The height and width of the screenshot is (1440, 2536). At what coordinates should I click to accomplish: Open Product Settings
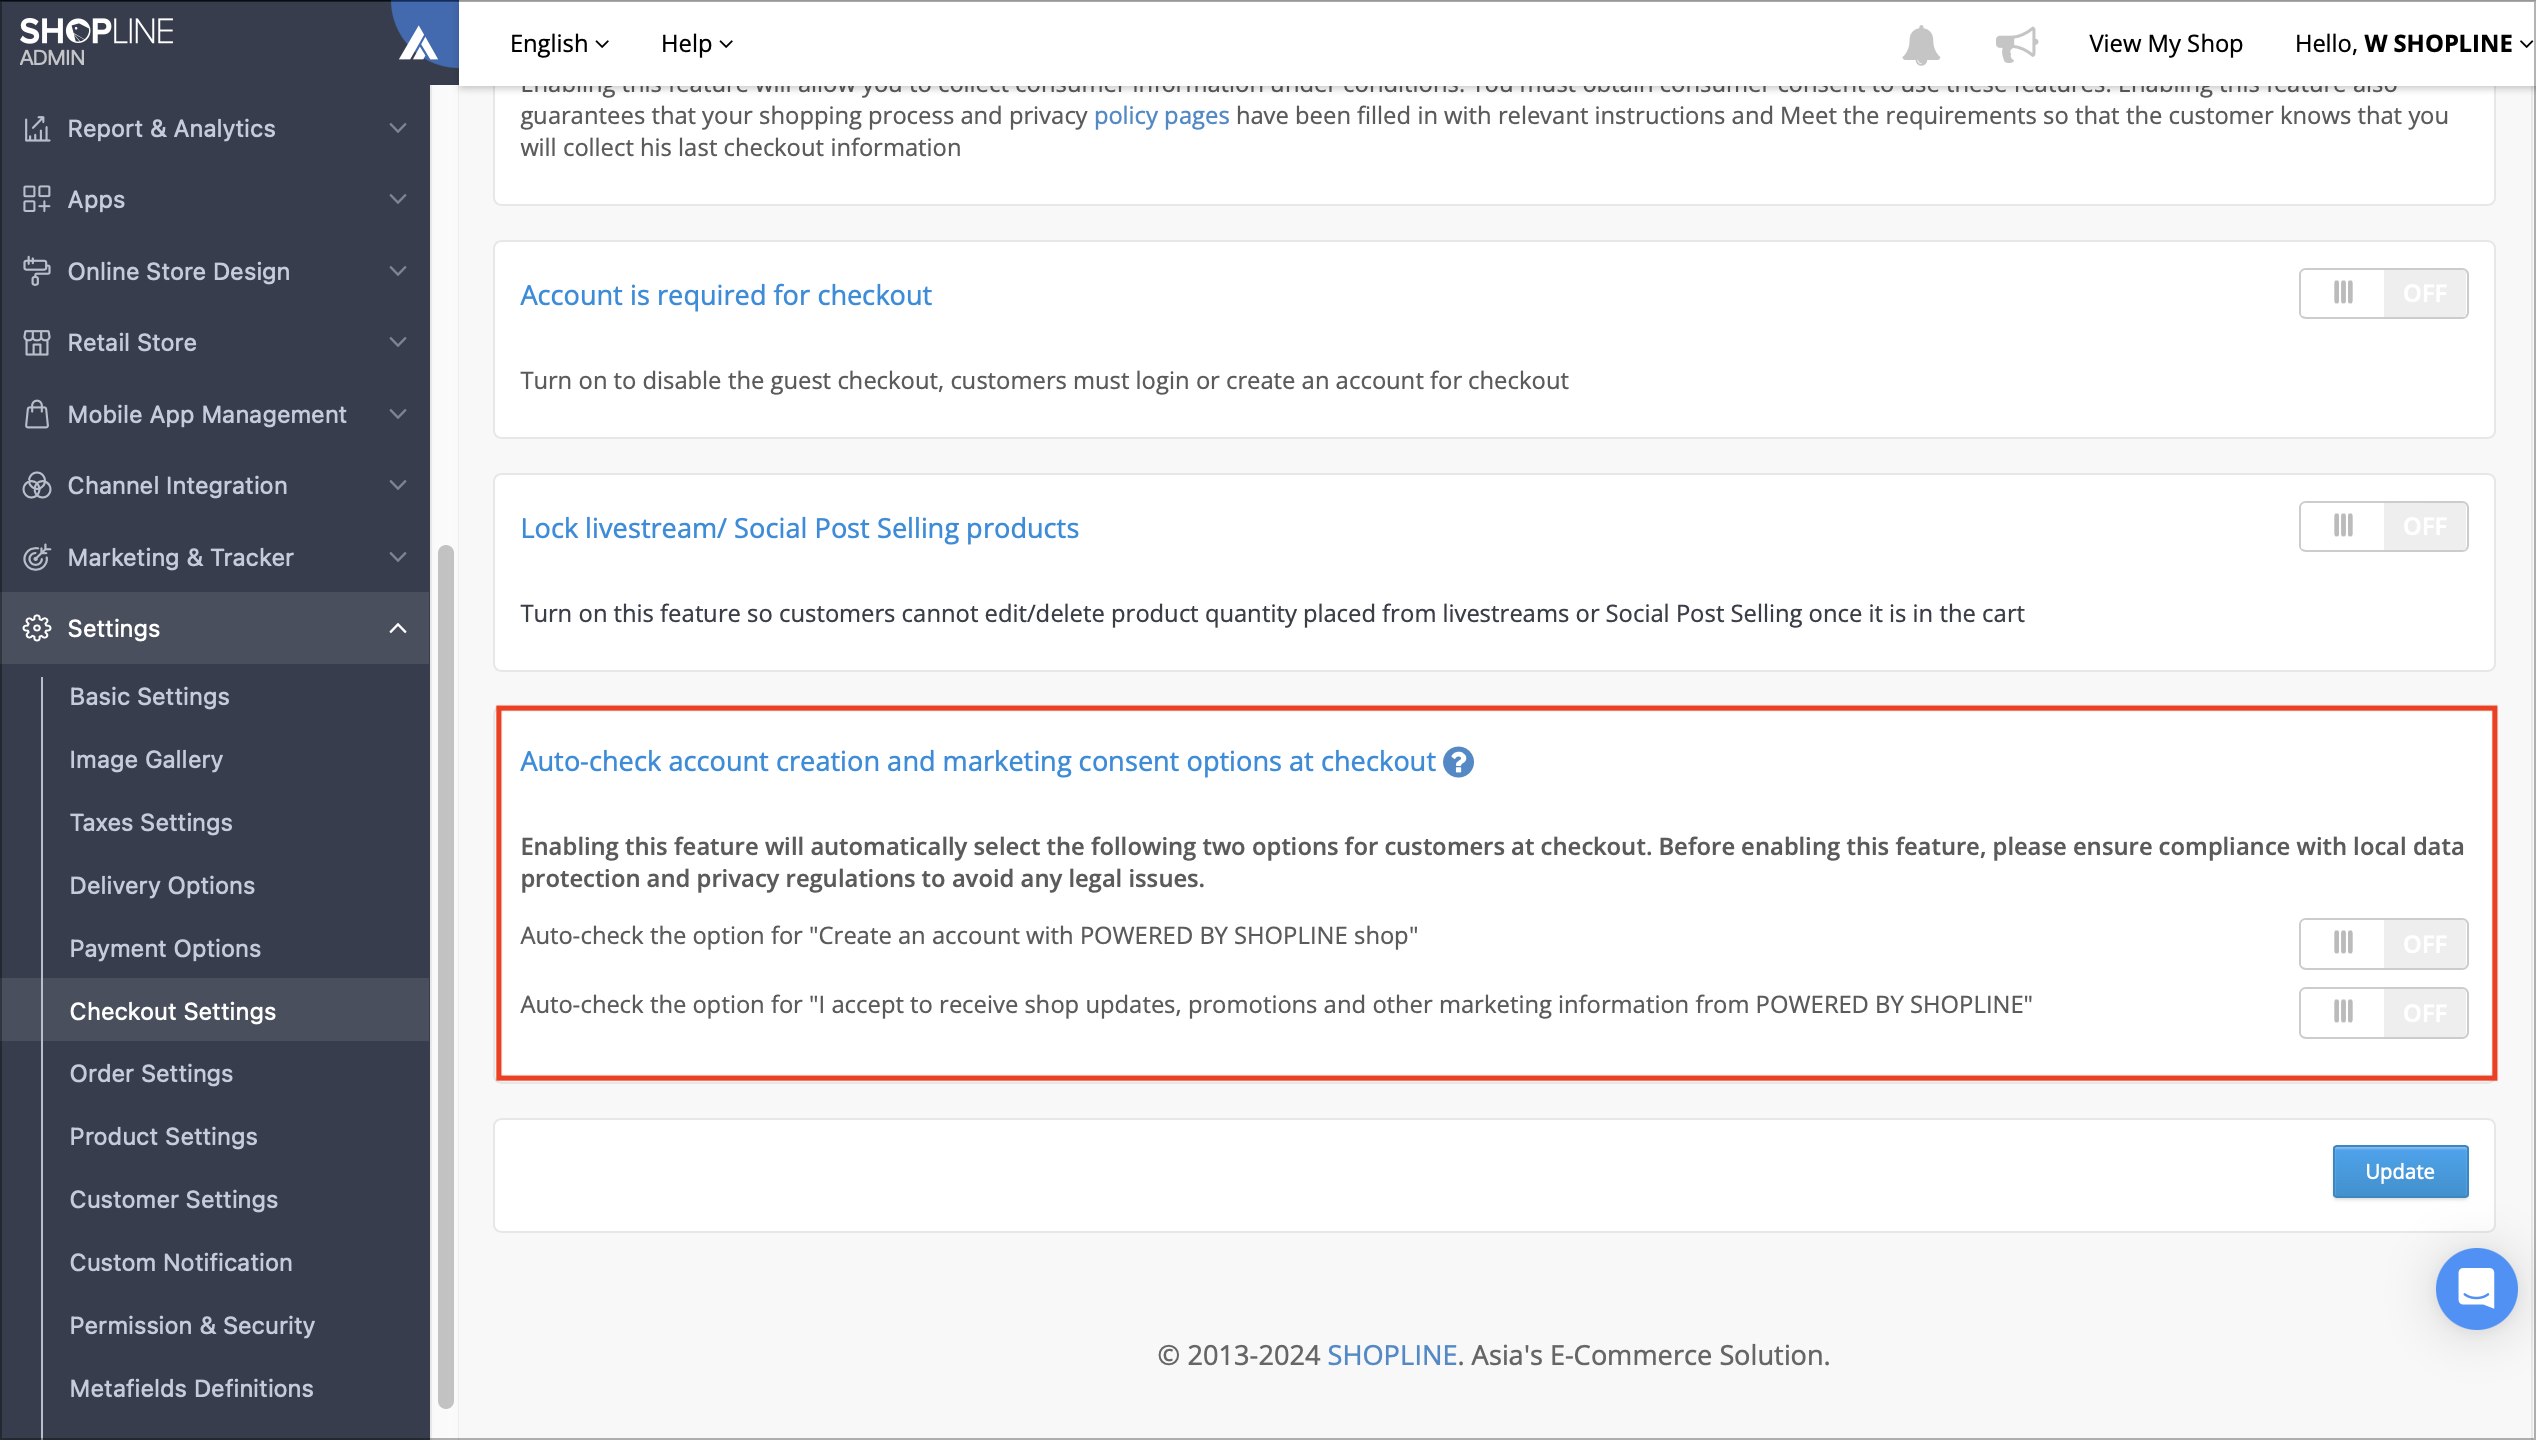click(163, 1136)
